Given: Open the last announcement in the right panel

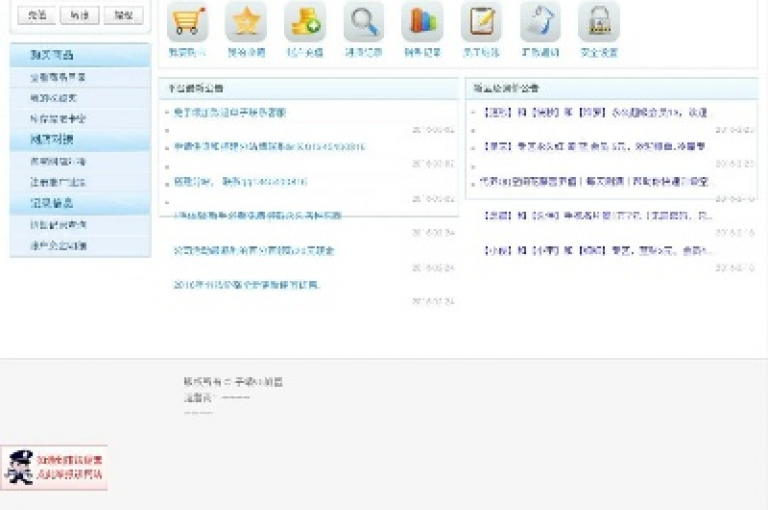Looking at the screenshot, I should [x=598, y=250].
